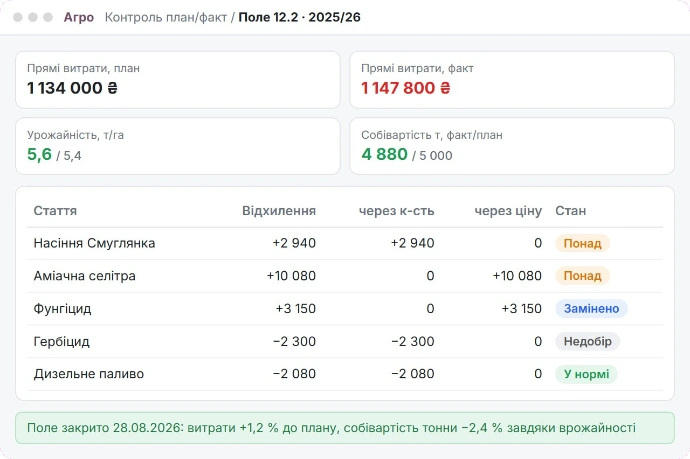
Task: Click the Понад badge for Аміачна селітра
Action: [583, 276]
